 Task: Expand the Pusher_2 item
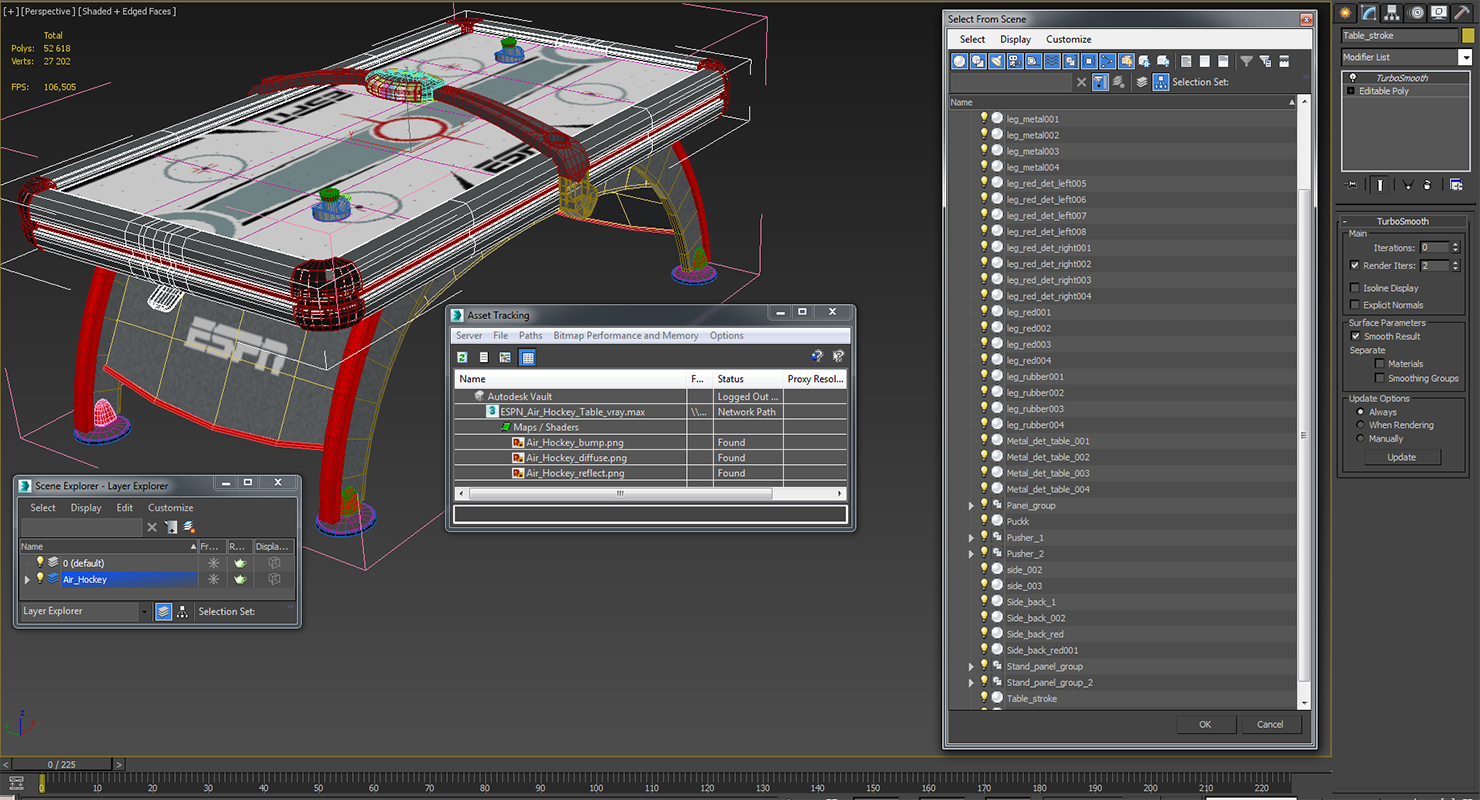point(971,554)
